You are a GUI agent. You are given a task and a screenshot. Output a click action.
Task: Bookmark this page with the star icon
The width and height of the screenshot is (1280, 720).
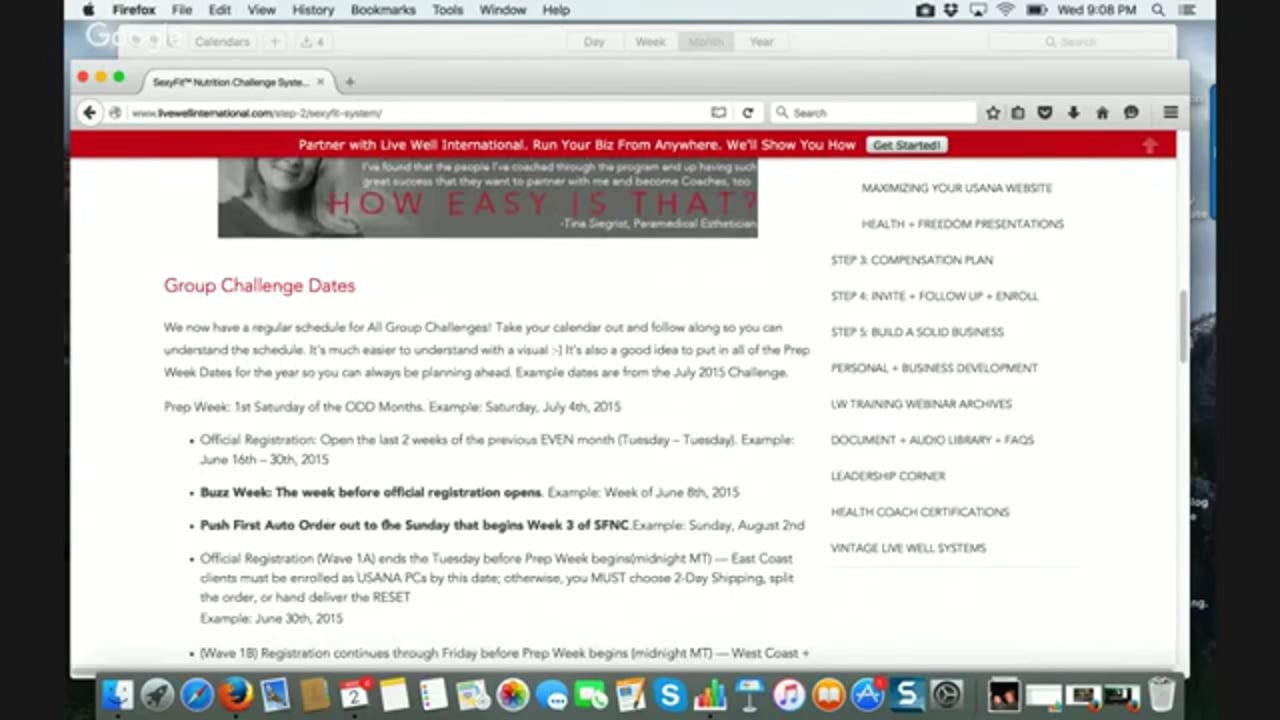click(993, 113)
